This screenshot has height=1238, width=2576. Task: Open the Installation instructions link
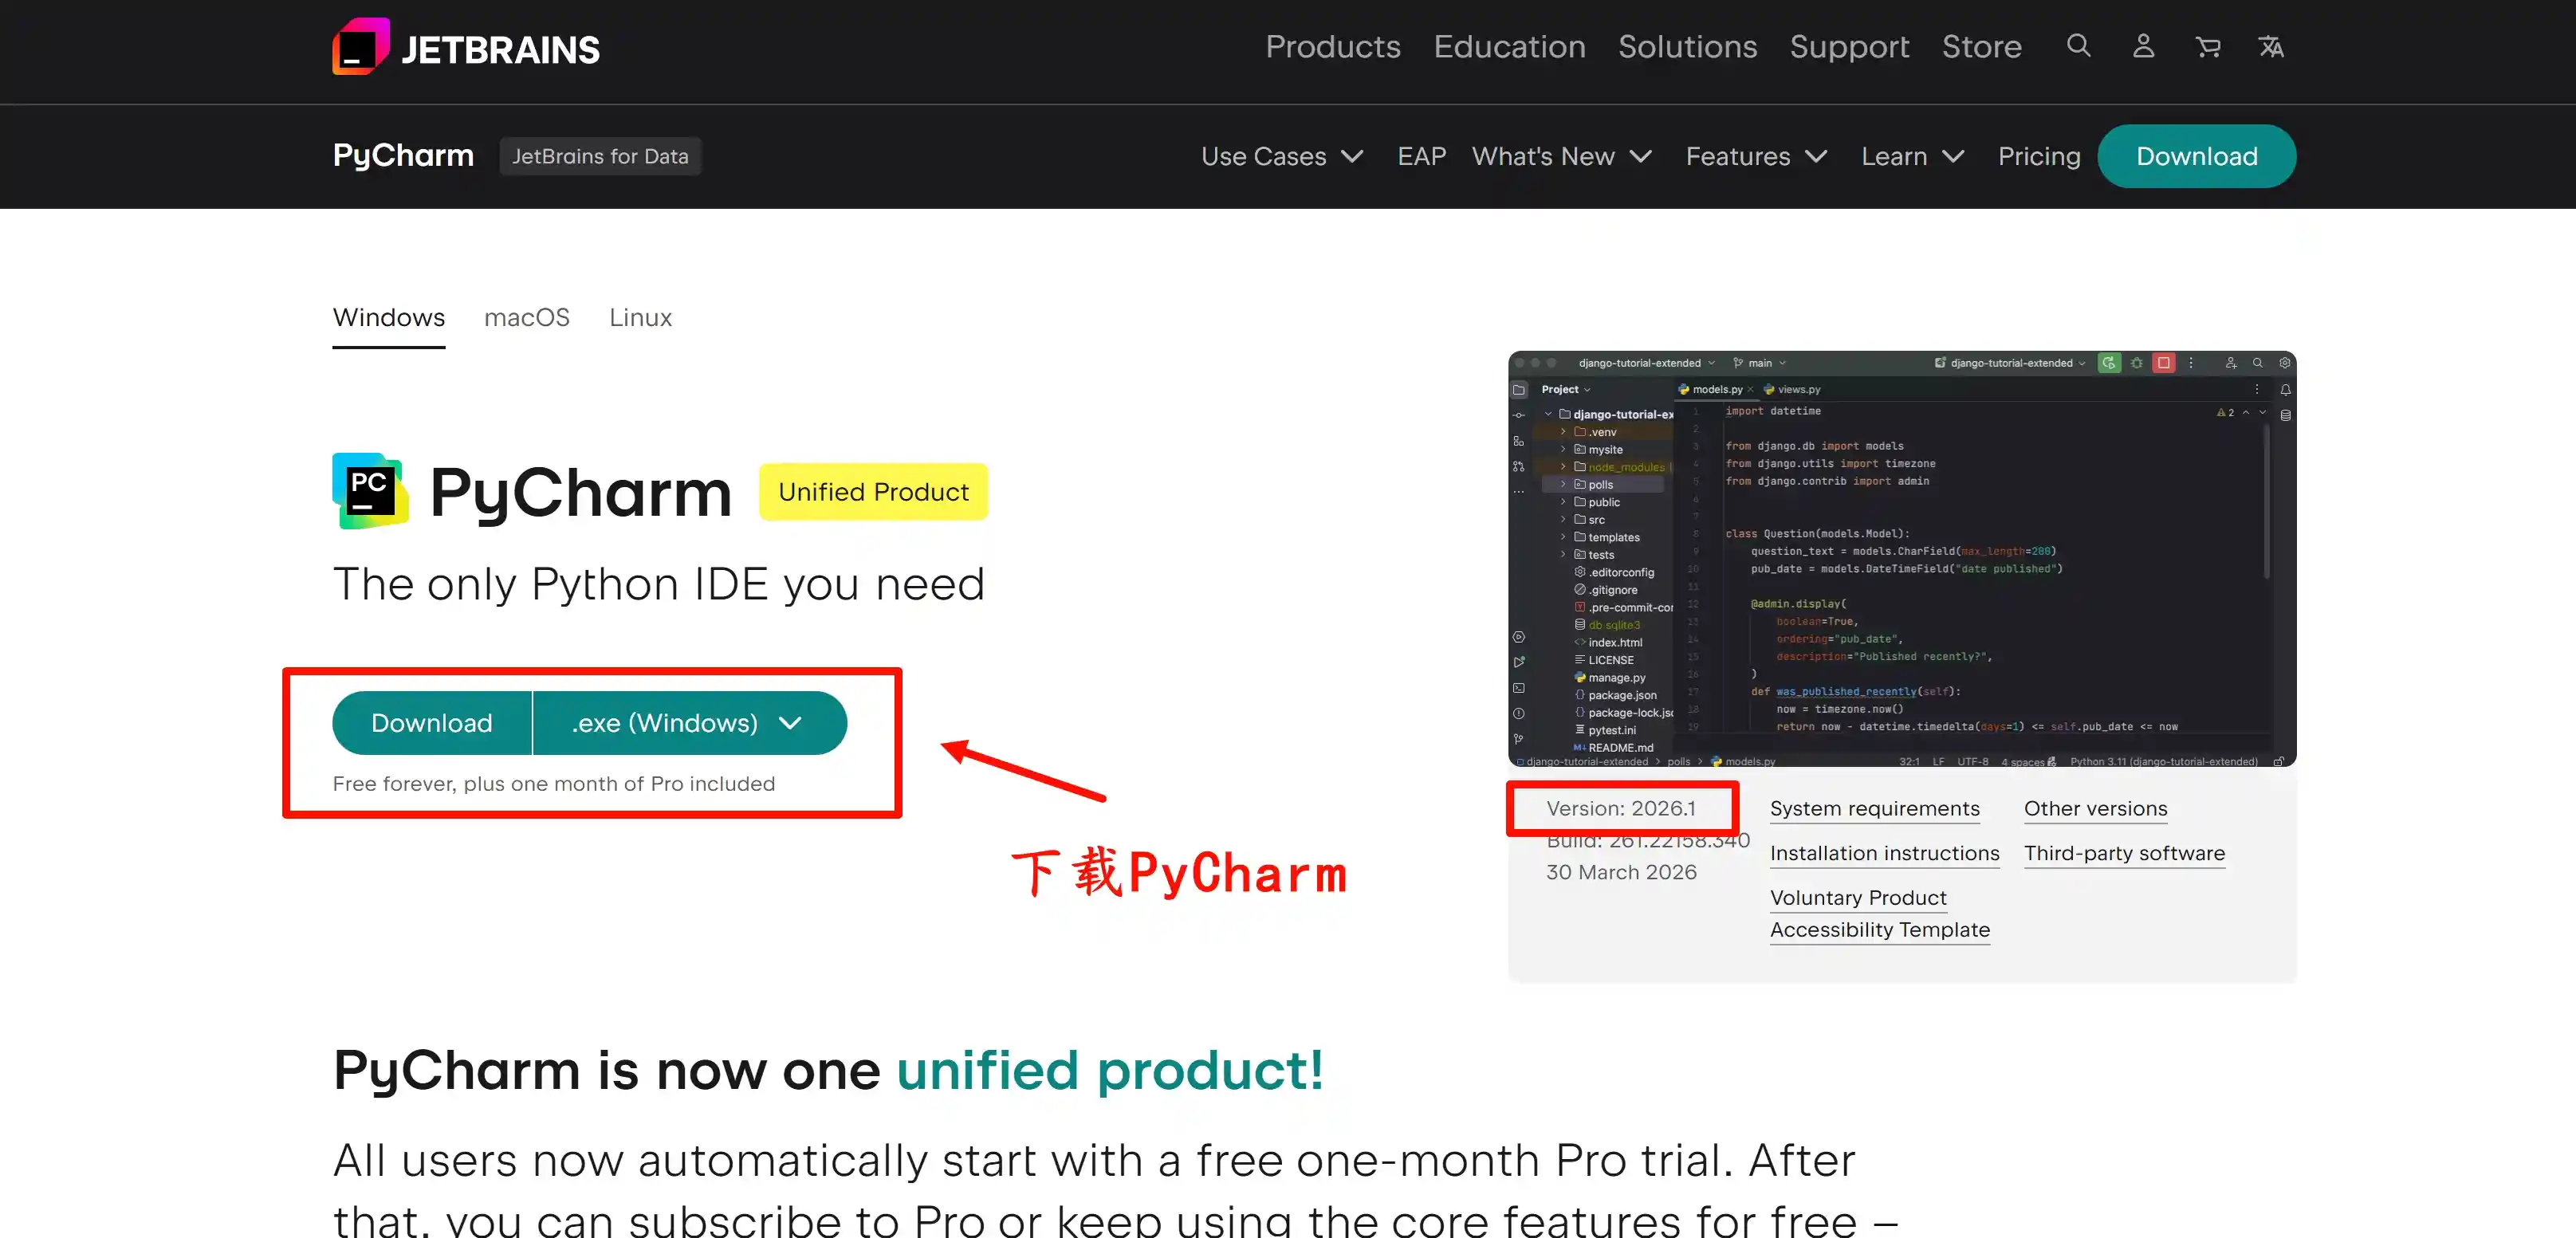1884,853
